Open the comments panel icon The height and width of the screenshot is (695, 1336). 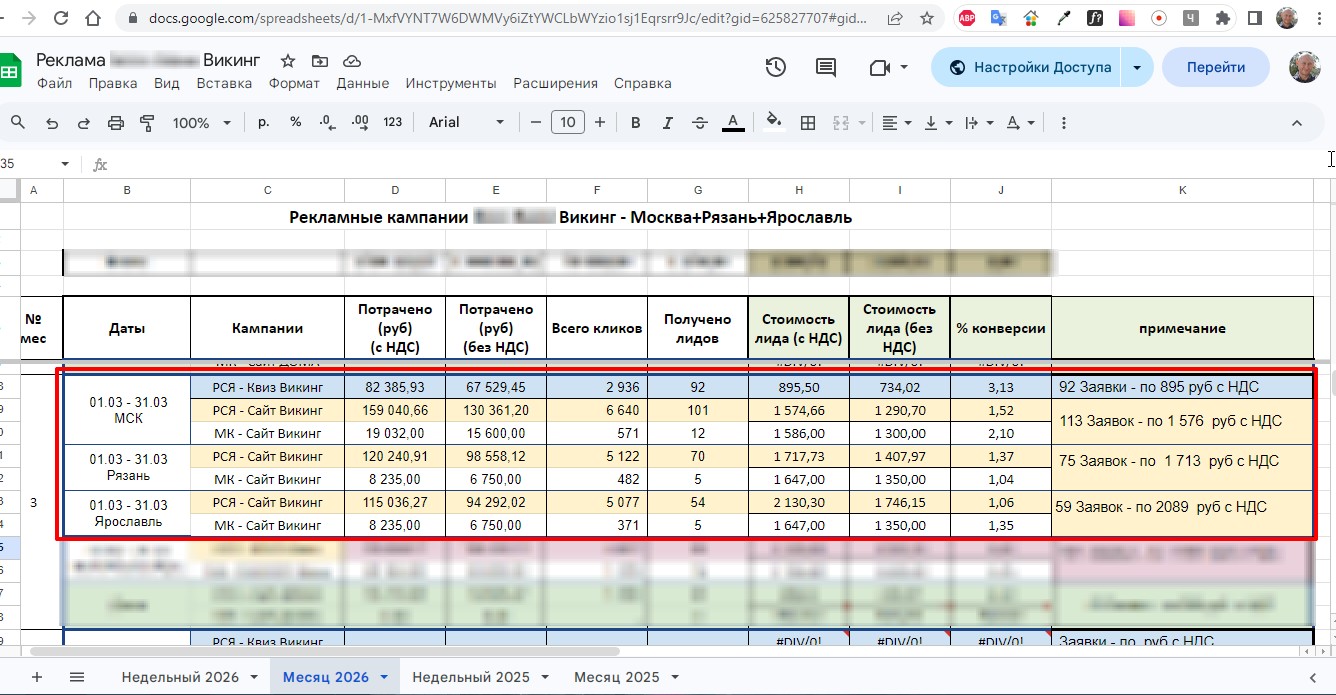(826, 67)
